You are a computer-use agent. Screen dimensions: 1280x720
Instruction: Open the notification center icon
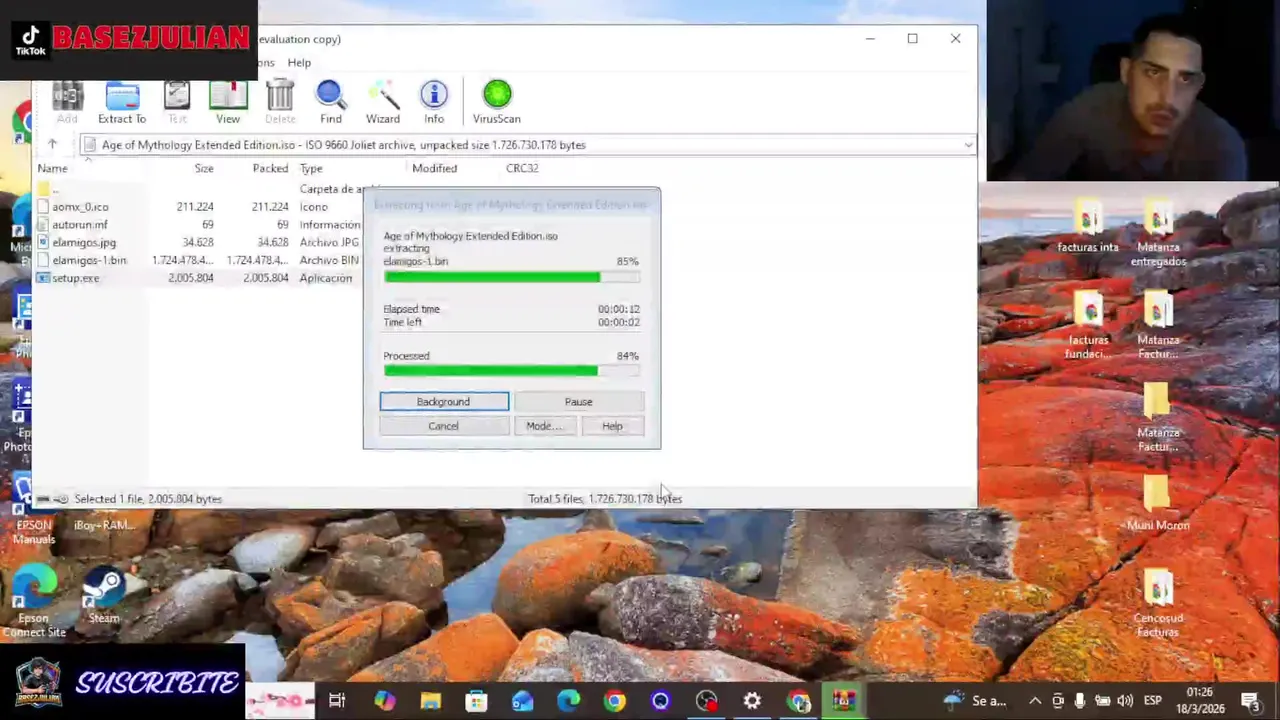coord(1250,701)
